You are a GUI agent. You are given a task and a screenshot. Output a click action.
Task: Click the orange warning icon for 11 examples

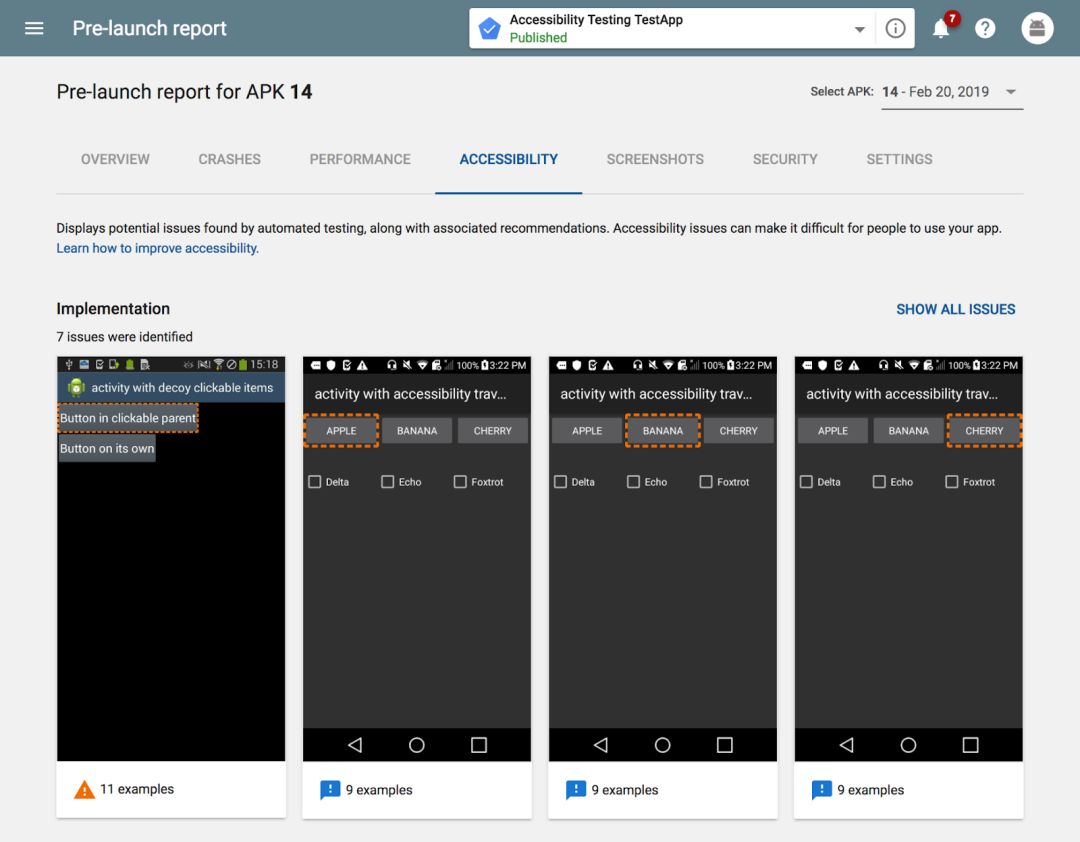85,790
